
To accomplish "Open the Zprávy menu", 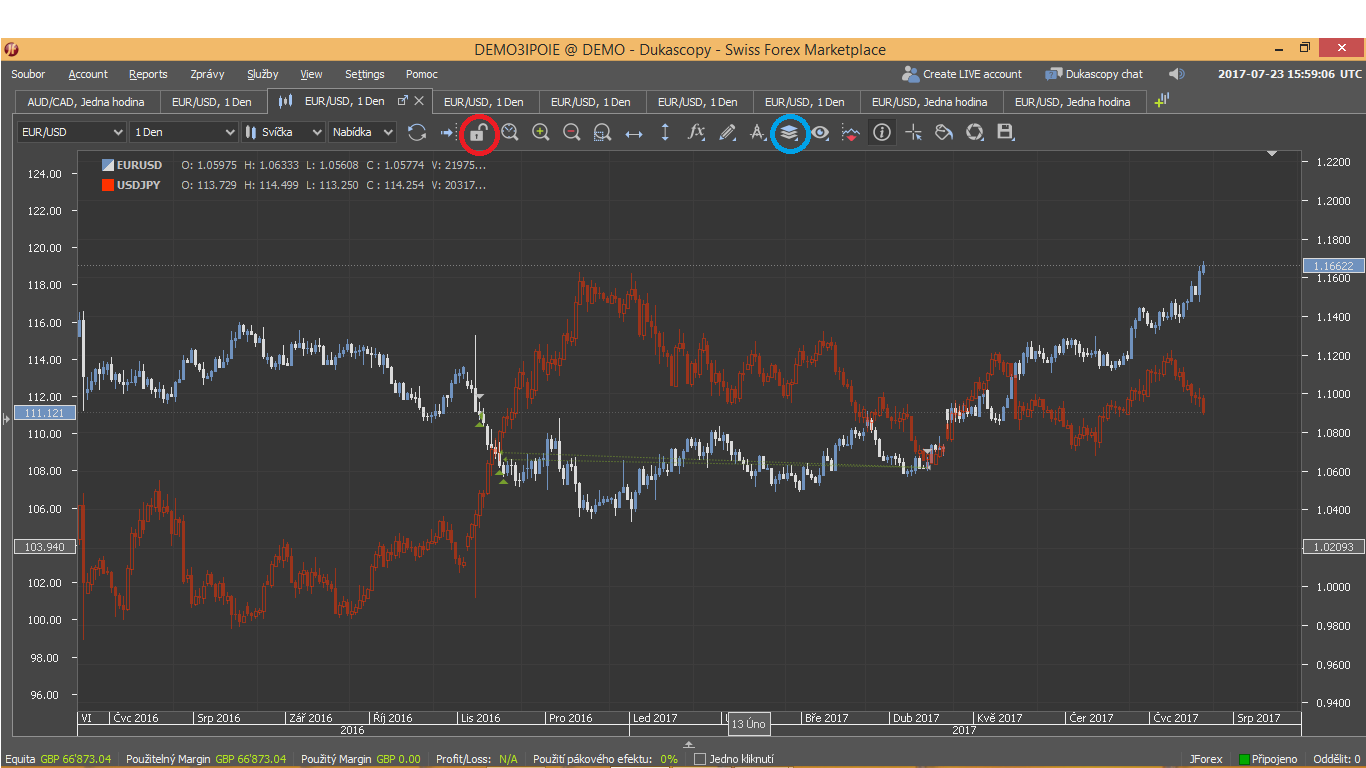I will (x=207, y=74).
